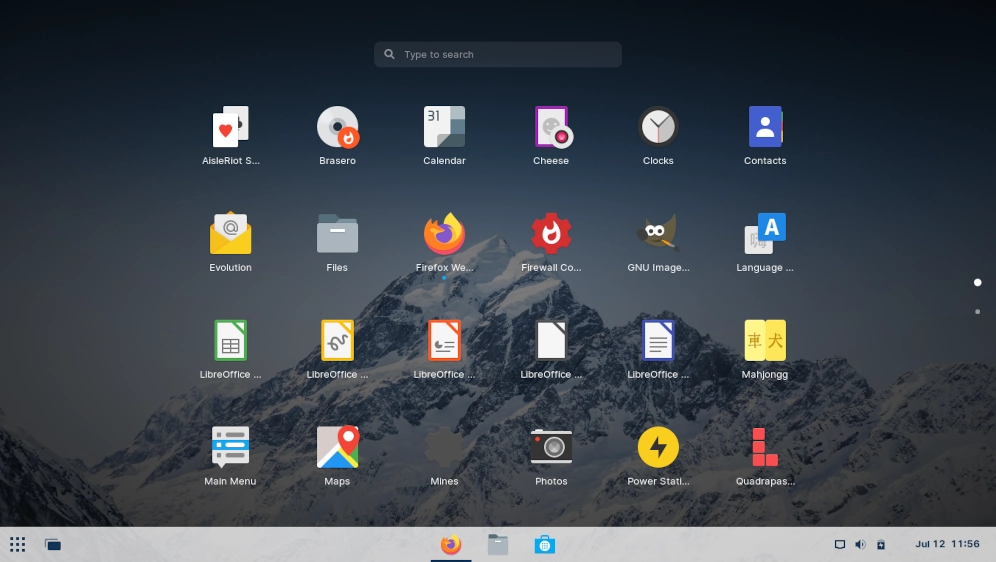Open the Jul 12 11:56 clock
Image resolution: width=996 pixels, height=562 pixels.
point(947,544)
